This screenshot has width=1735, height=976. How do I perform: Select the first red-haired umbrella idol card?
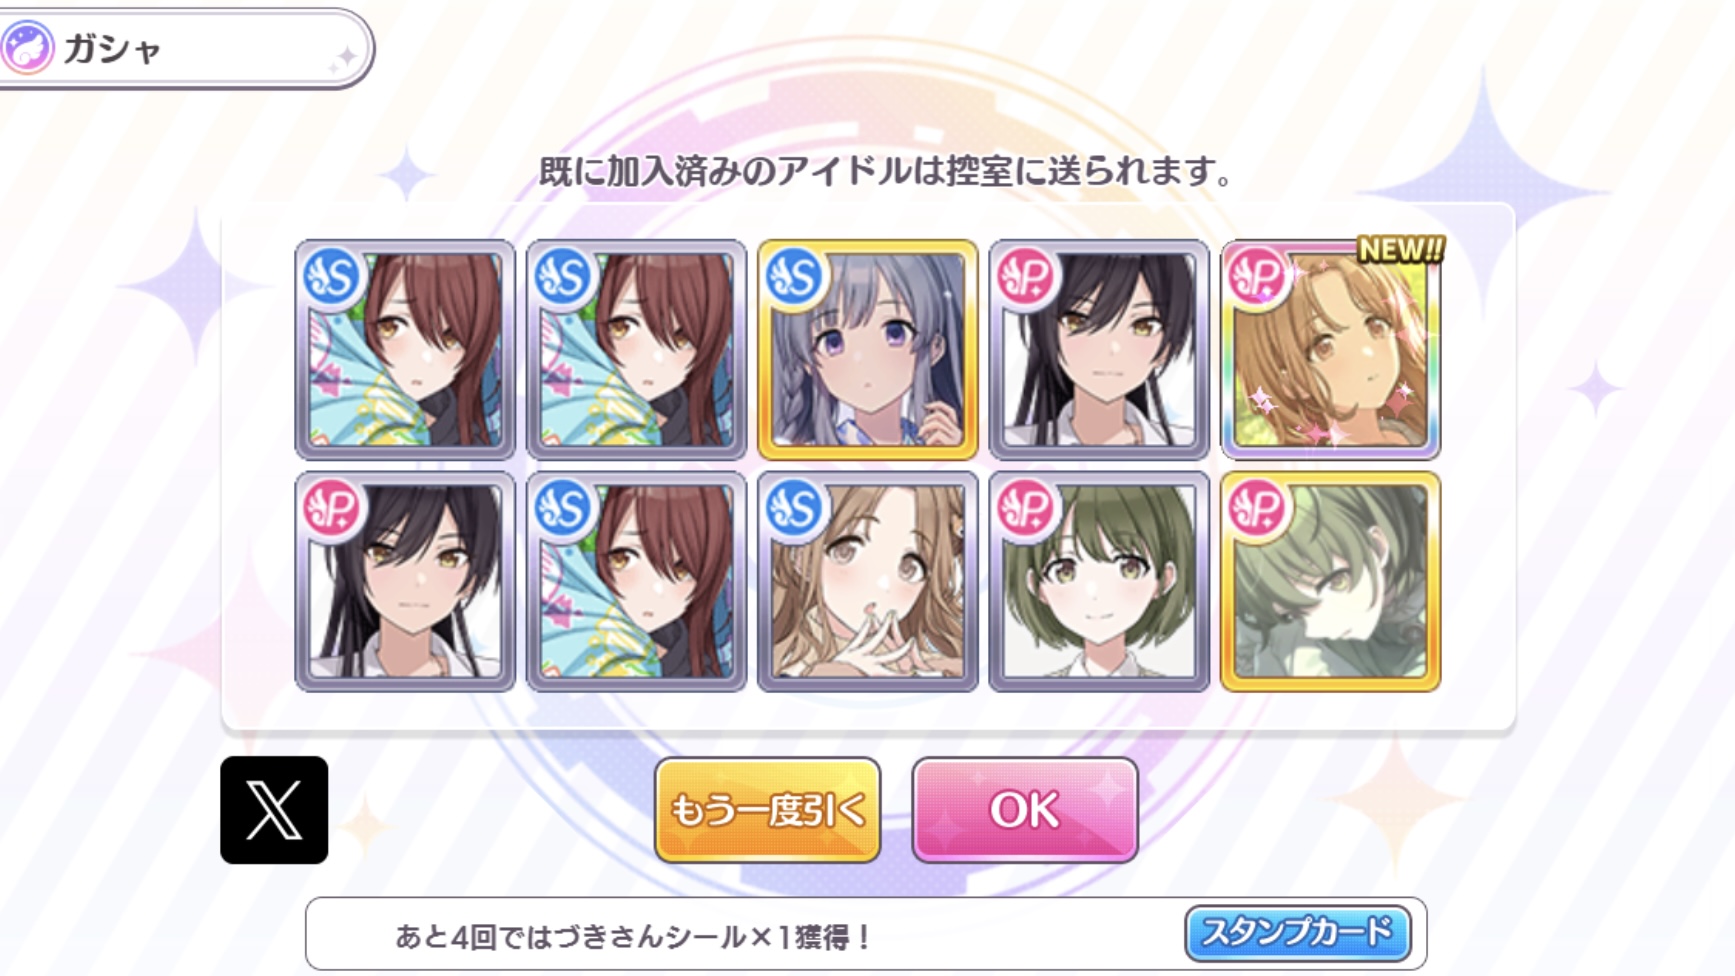[x=405, y=349]
